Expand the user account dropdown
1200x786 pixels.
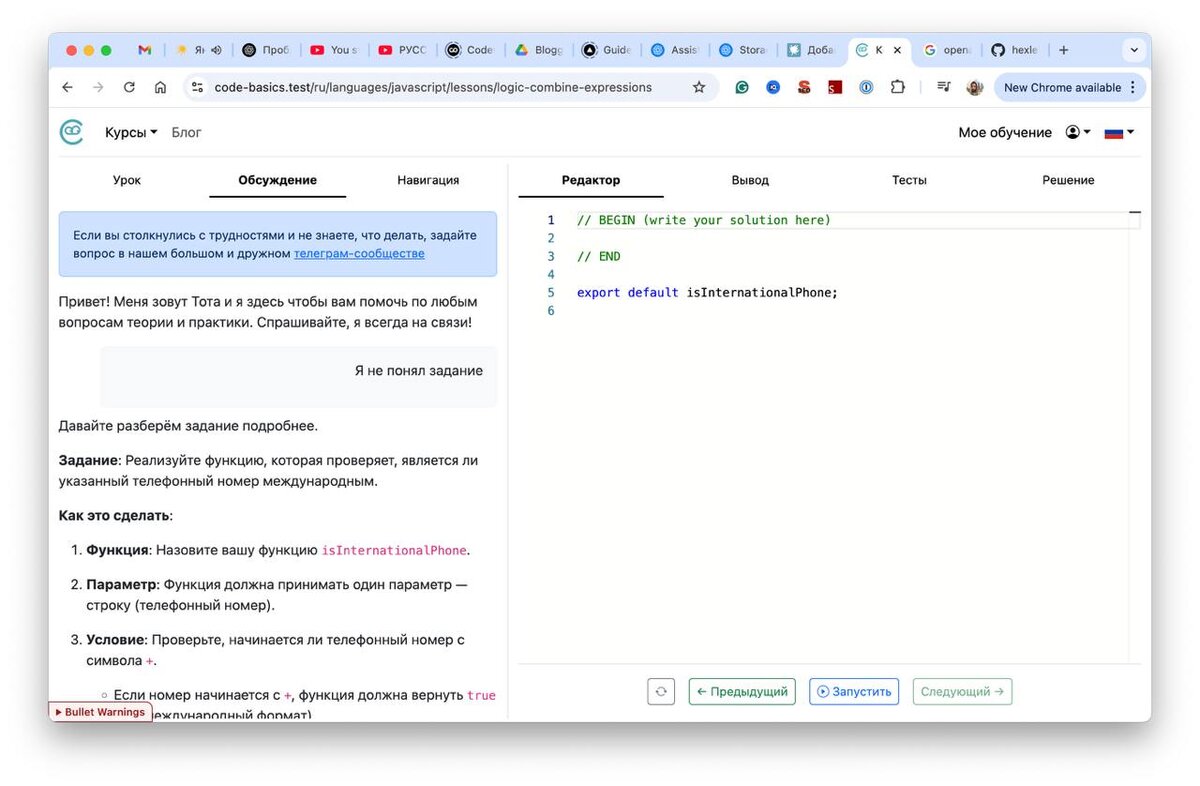[1078, 132]
